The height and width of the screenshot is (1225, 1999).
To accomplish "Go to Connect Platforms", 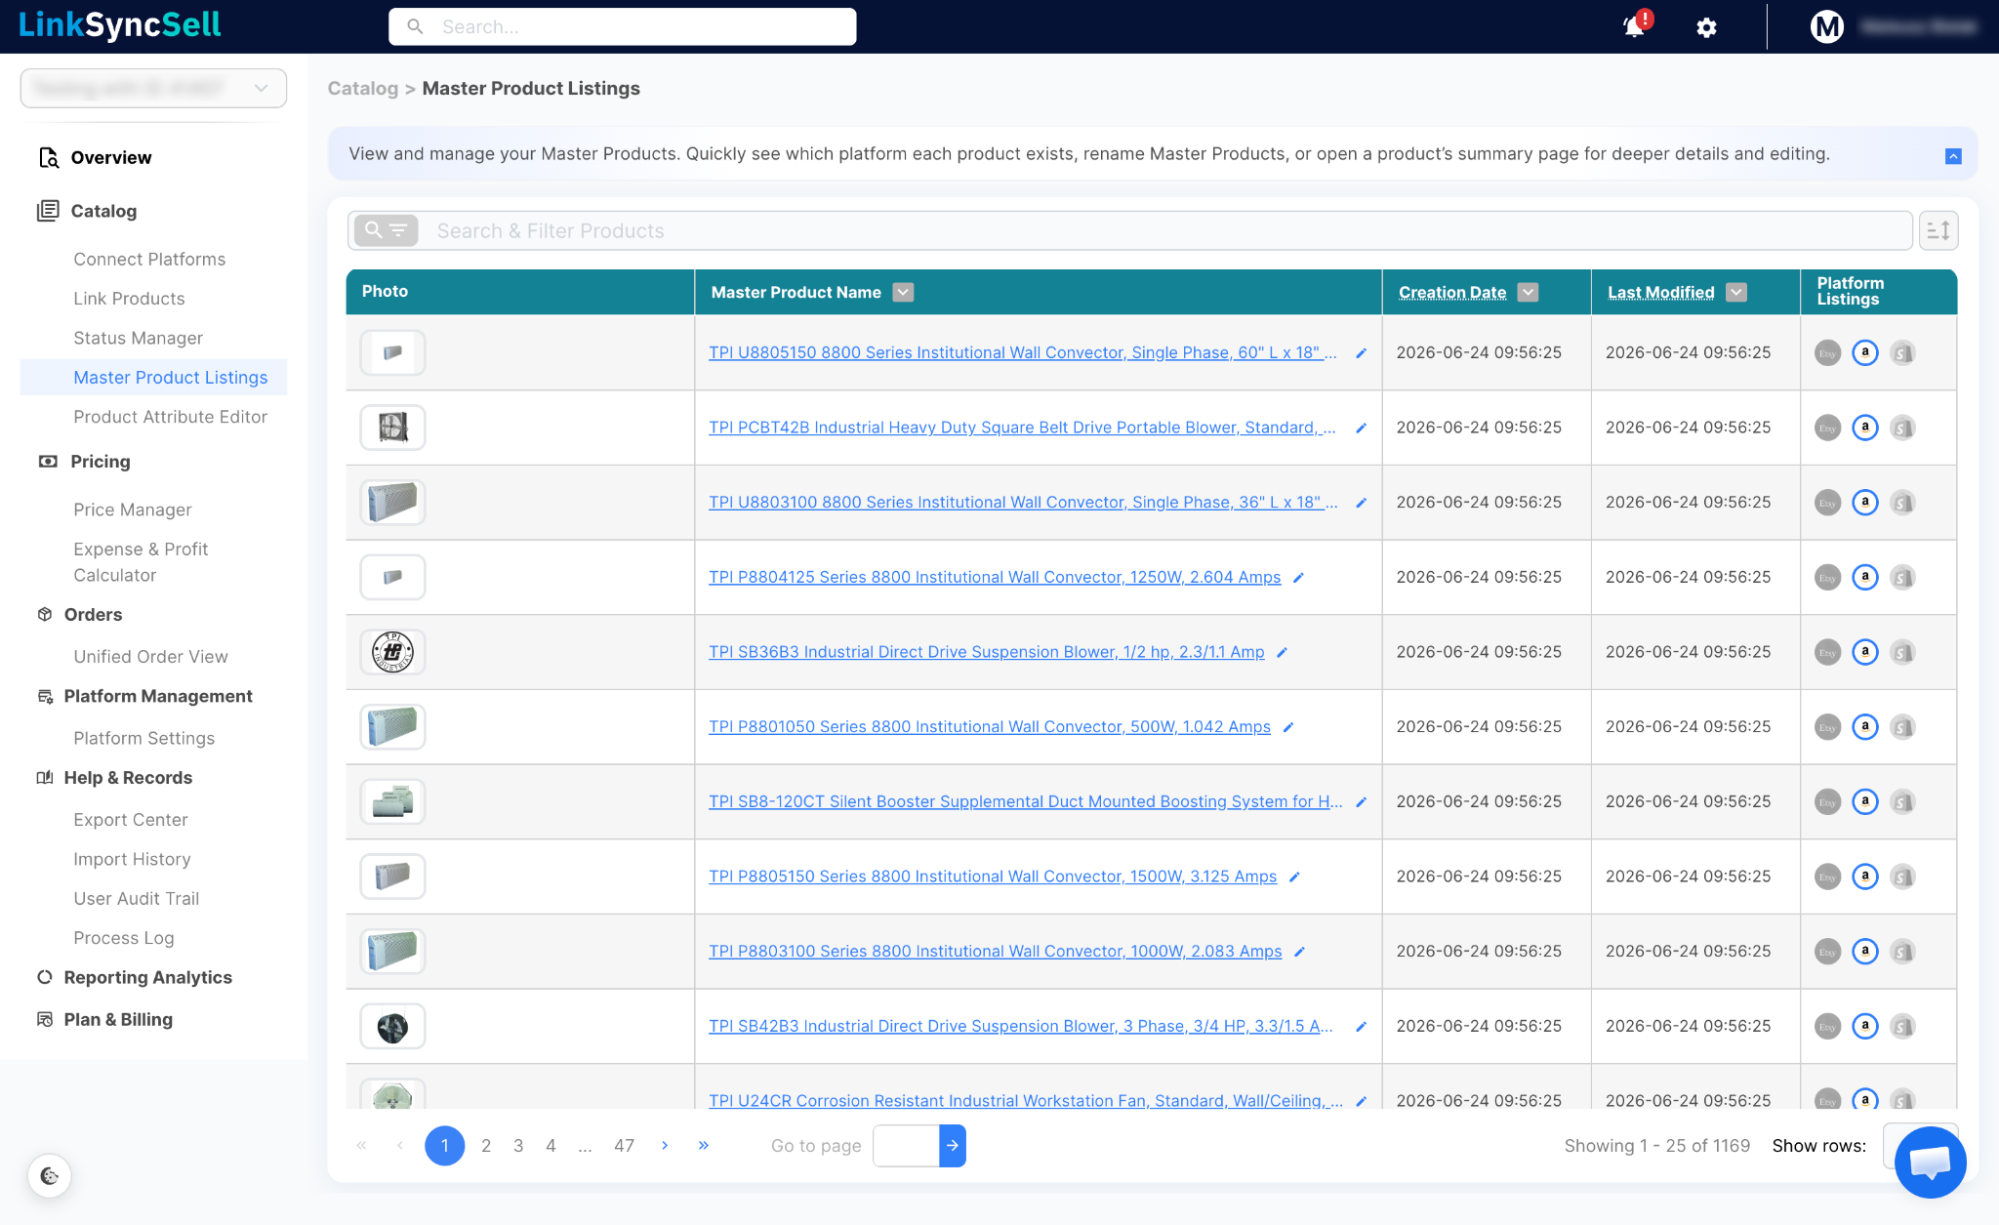I will point(149,259).
